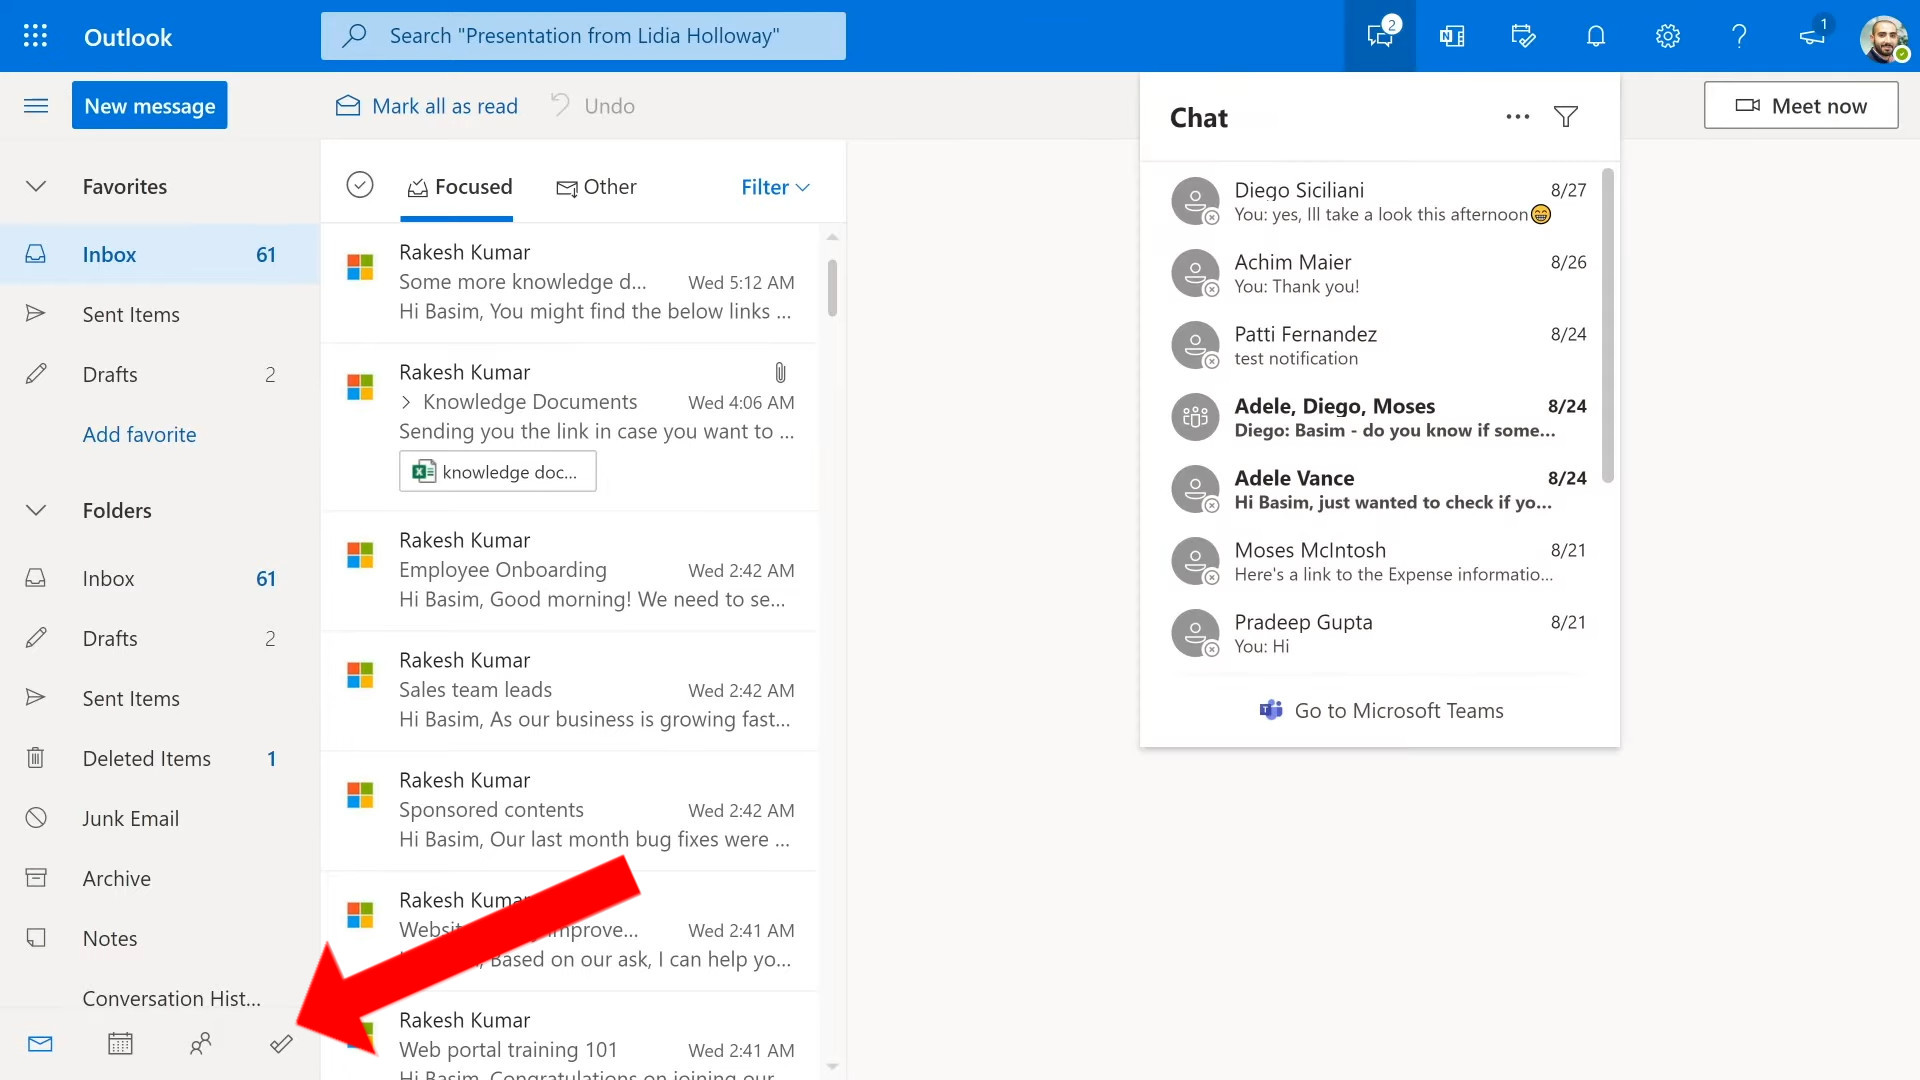This screenshot has height=1080, width=1920.
Task: Select all messages with the circle checkbox
Action: 360,185
